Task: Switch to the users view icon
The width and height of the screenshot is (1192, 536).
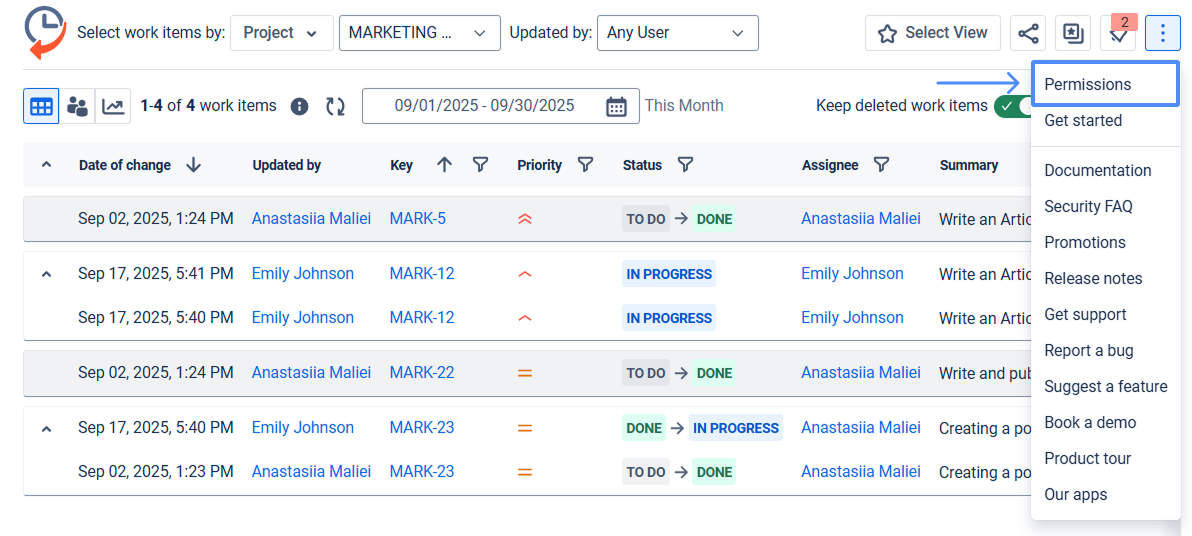Action: [77, 106]
